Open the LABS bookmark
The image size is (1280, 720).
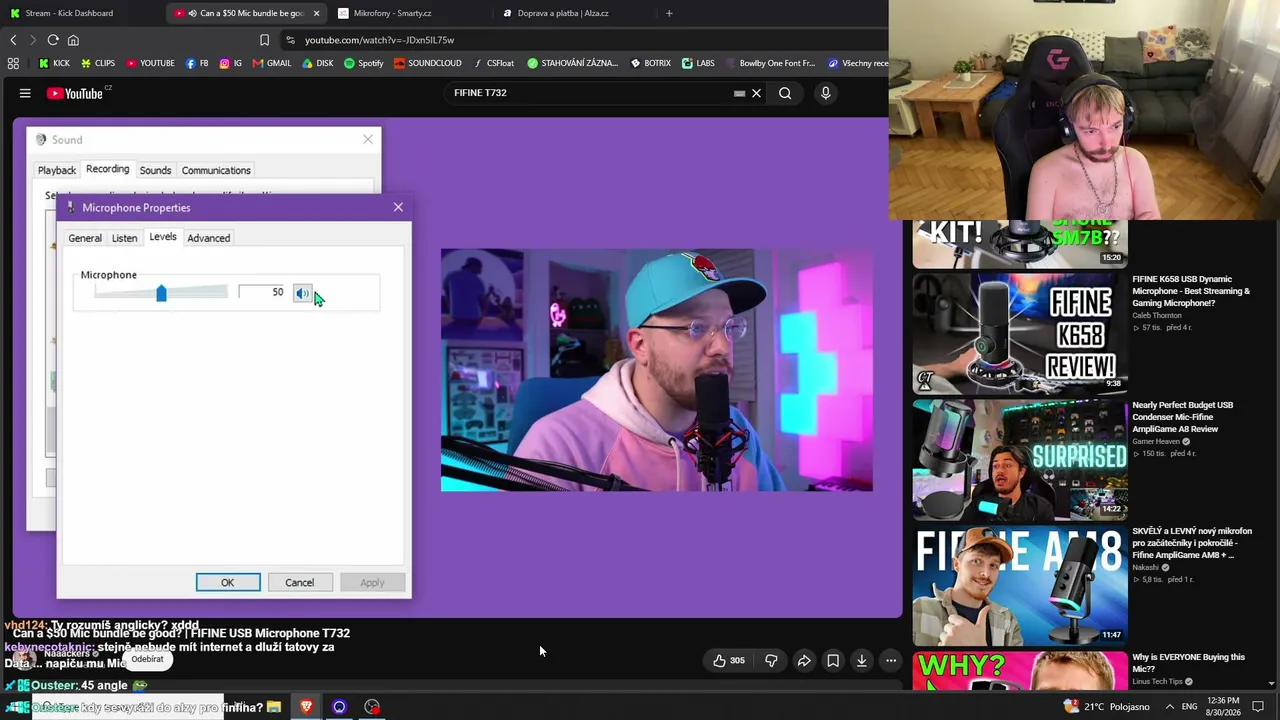coord(698,63)
